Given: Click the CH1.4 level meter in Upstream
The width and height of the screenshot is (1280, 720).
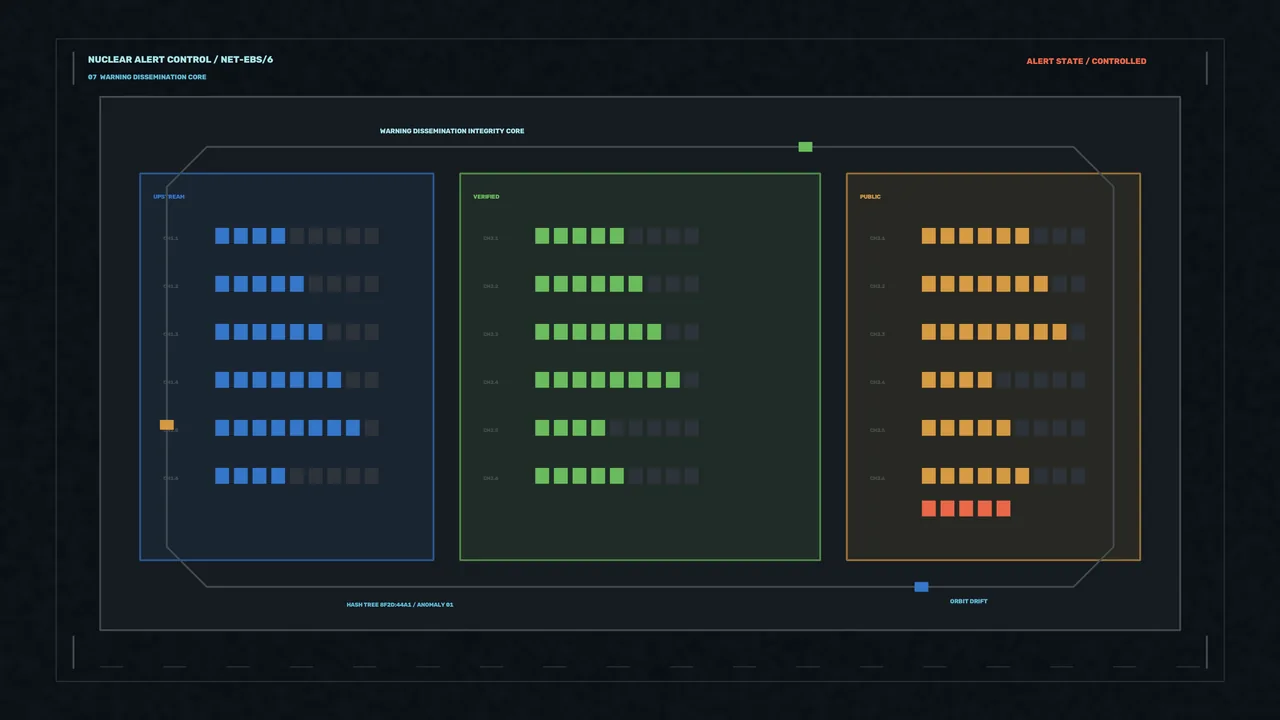Looking at the screenshot, I should [297, 380].
